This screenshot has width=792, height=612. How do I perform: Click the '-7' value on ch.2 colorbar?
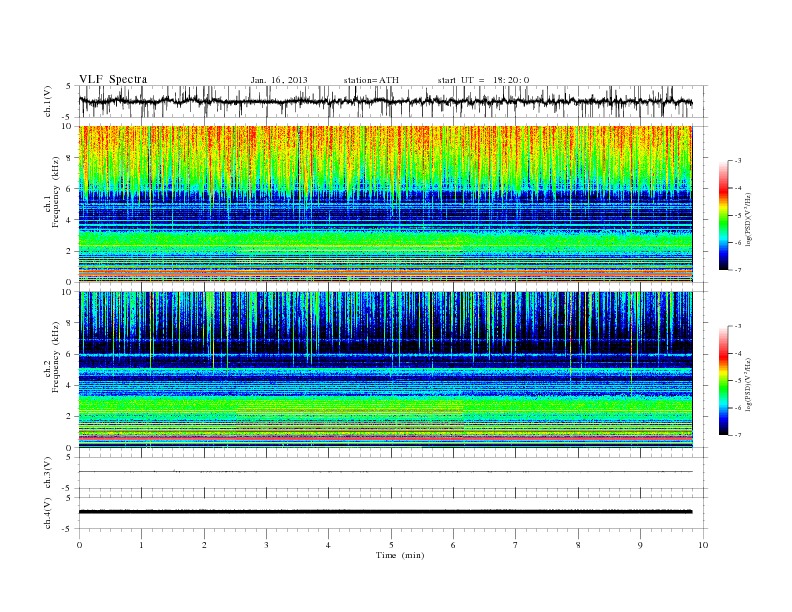tap(738, 435)
